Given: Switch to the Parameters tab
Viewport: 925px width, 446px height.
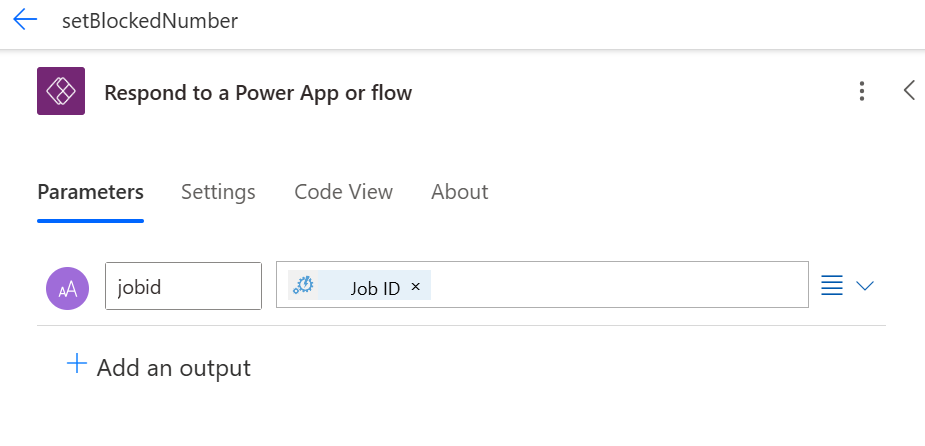Looking at the screenshot, I should point(90,192).
